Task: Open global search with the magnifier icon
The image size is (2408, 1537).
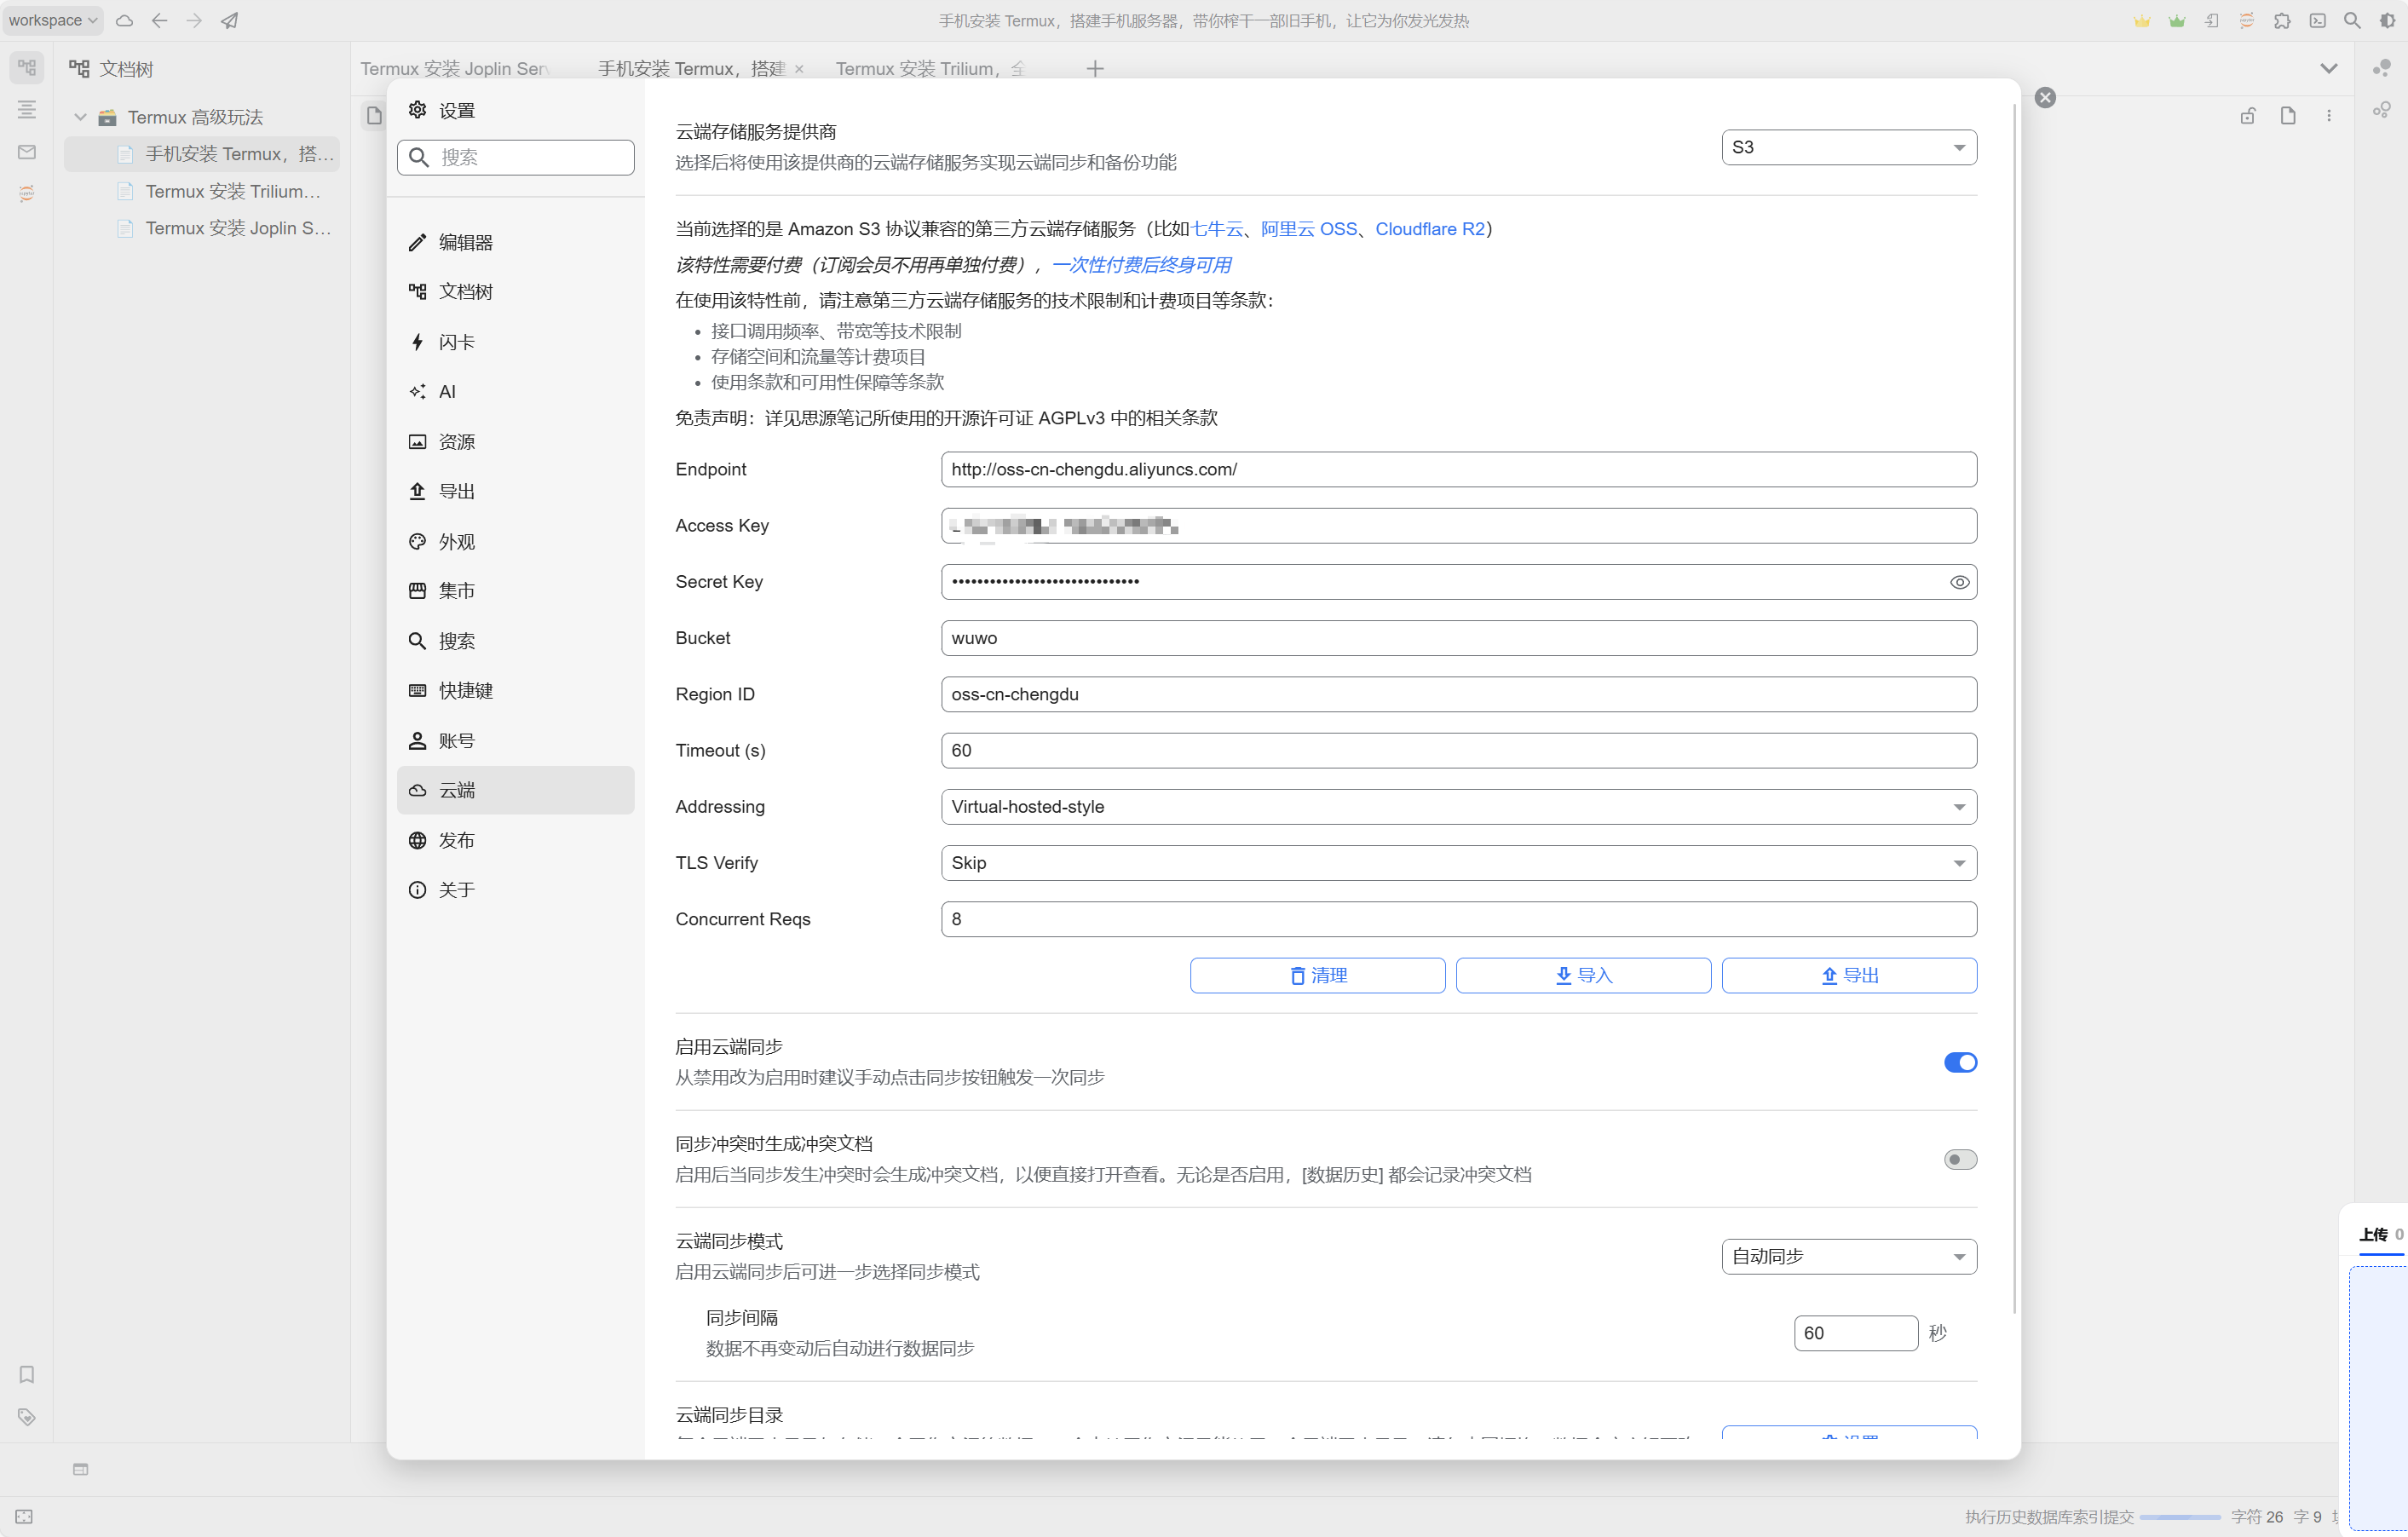Action: (2352, 20)
